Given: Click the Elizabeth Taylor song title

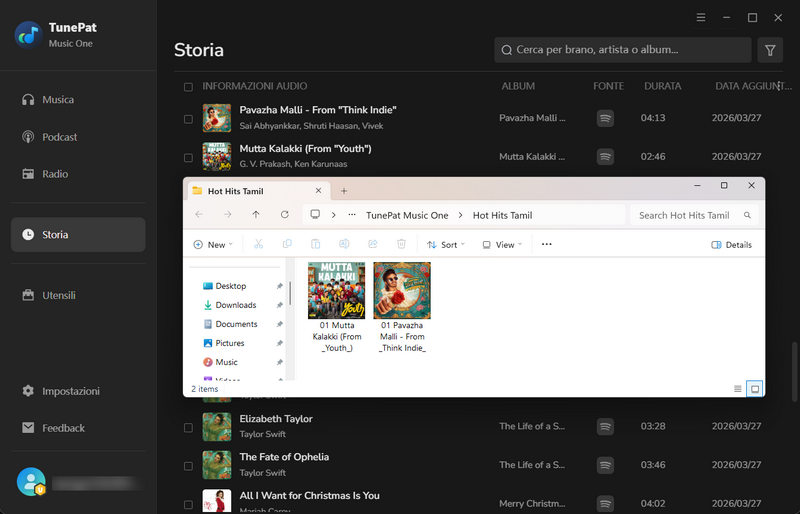Looking at the screenshot, I should (276, 419).
